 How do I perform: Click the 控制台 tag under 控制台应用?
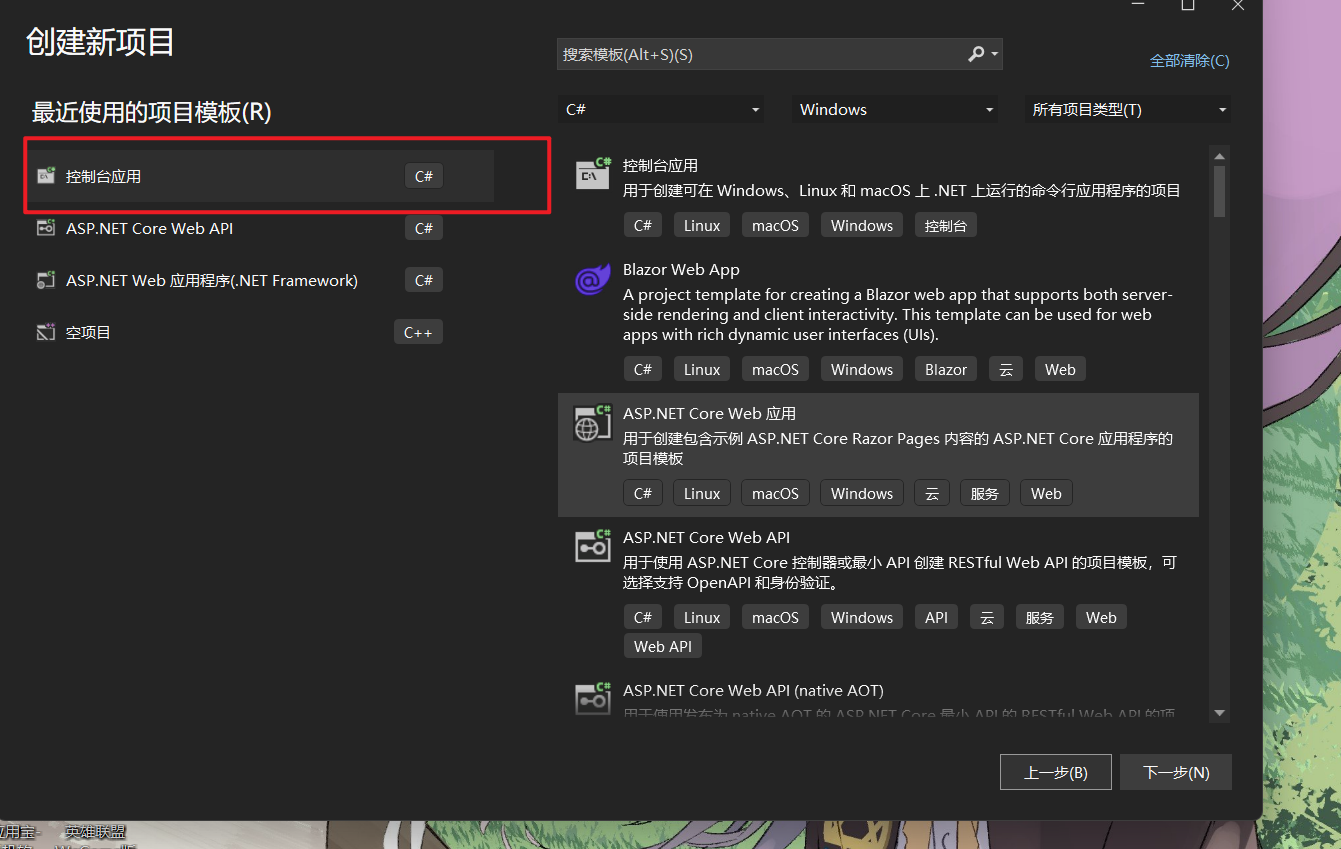(946, 225)
